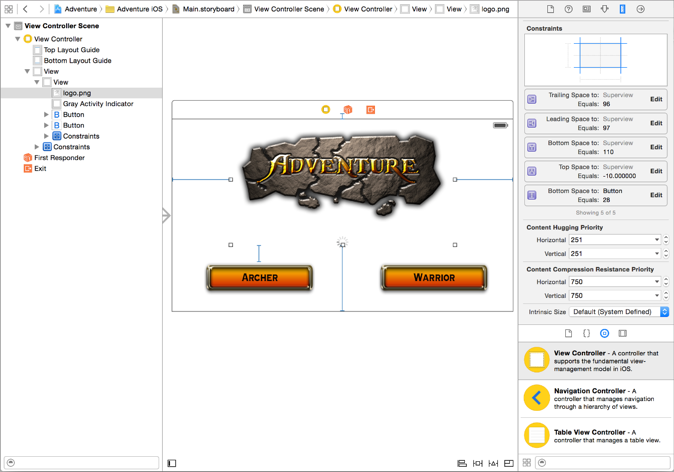The height and width of the screenshot is (472, 674).
Task: Click the First Responder cube in scene dock
Action: coord(348,110)
